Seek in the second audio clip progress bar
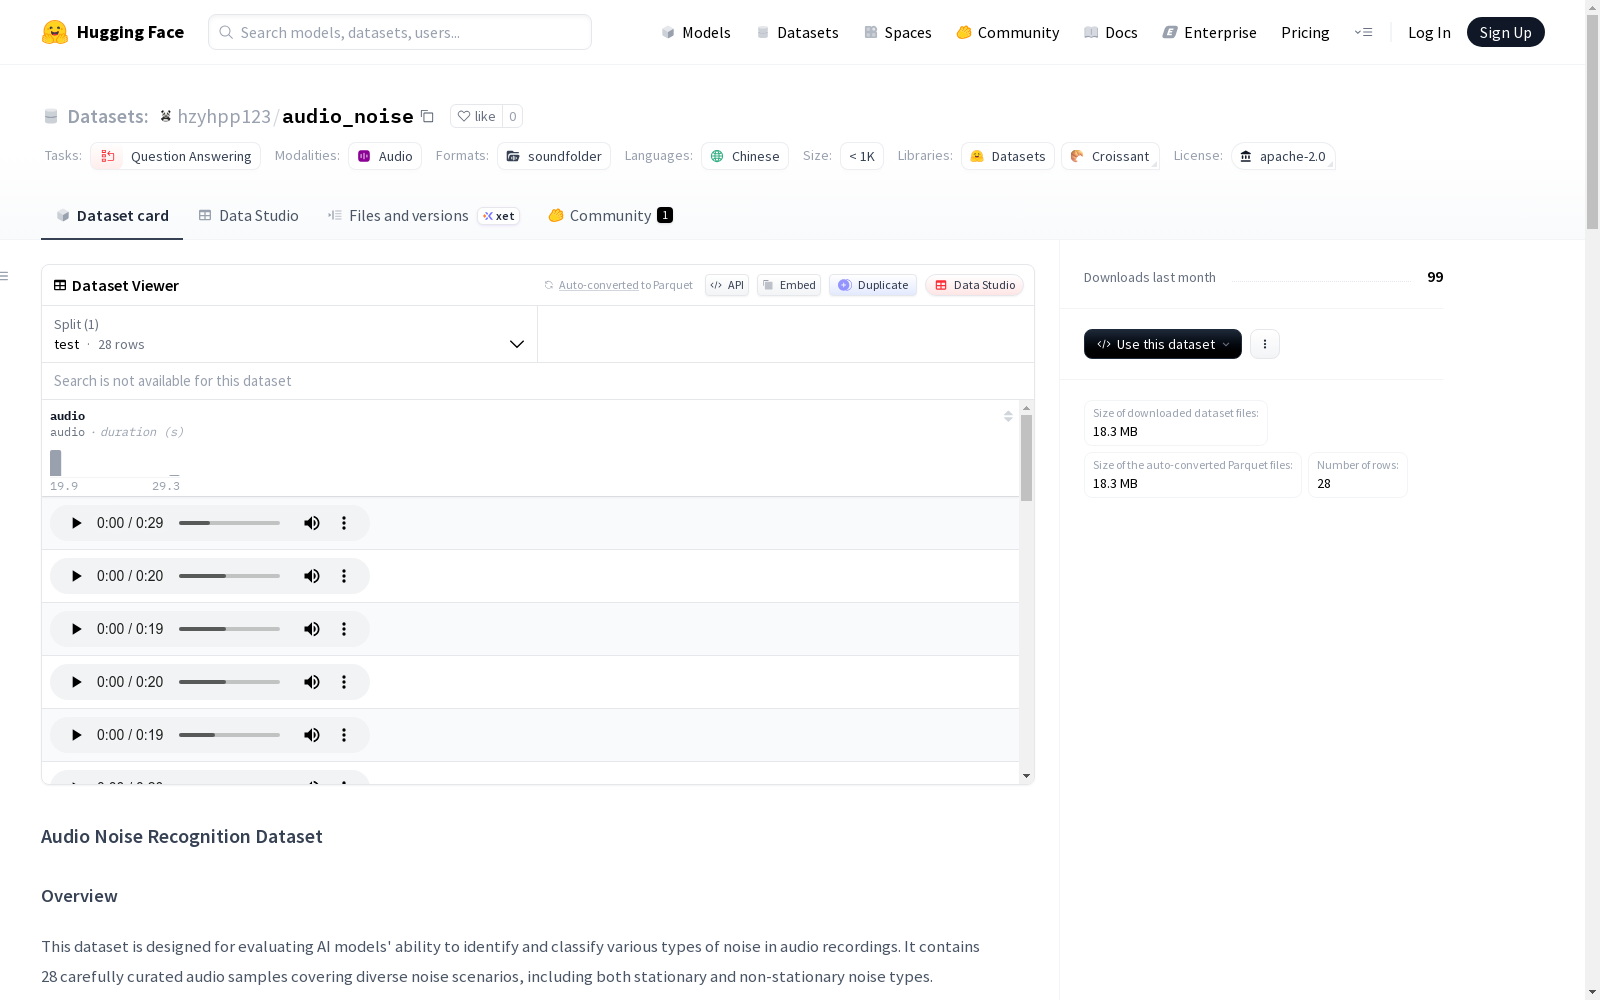1600x1000 pixels. click(x=229, y=576)
